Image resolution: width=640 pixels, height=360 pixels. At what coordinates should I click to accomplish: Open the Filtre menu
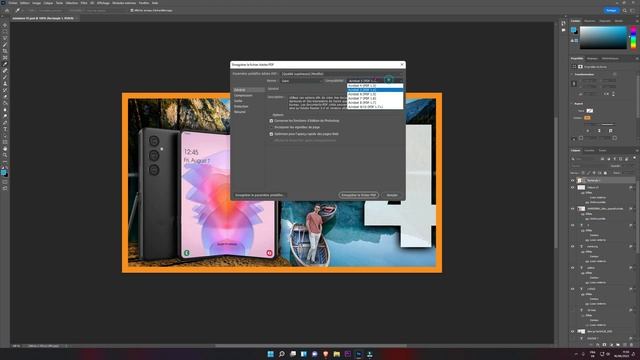coord(84,3)
